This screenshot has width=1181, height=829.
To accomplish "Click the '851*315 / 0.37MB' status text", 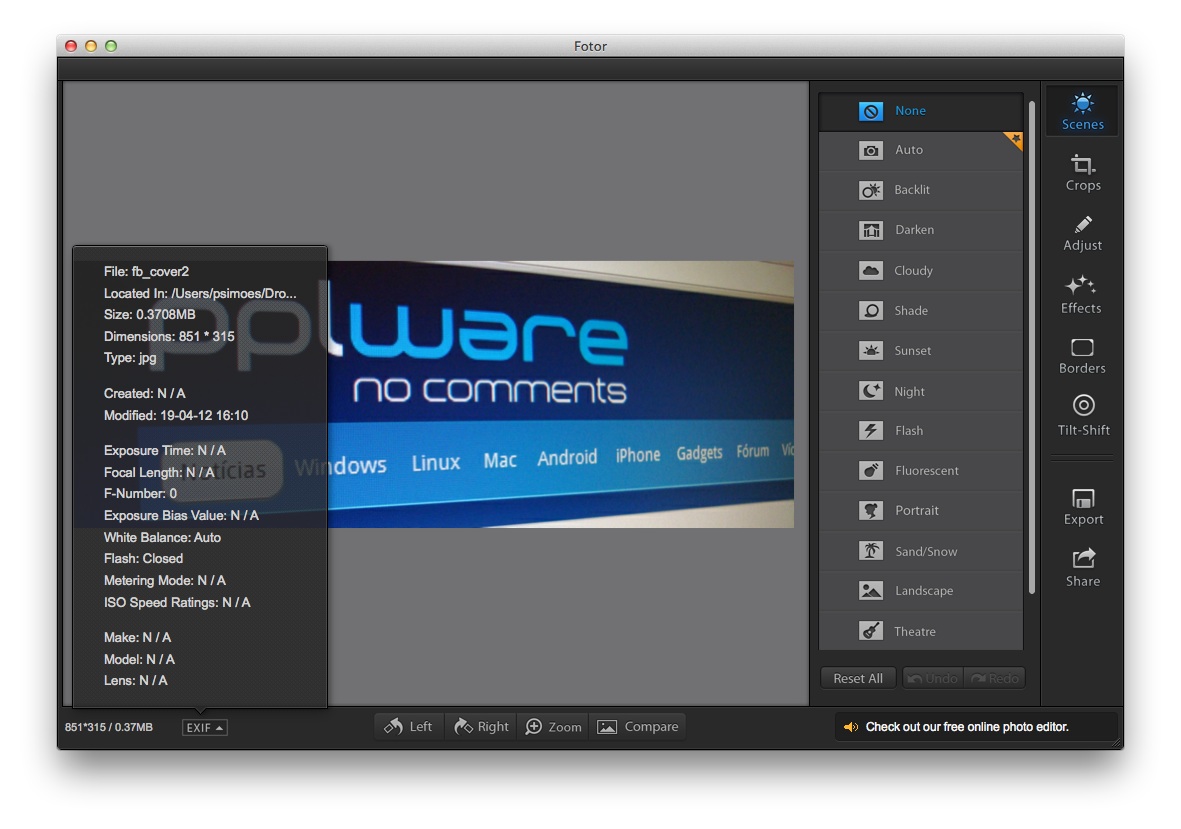I will (108, 727).
